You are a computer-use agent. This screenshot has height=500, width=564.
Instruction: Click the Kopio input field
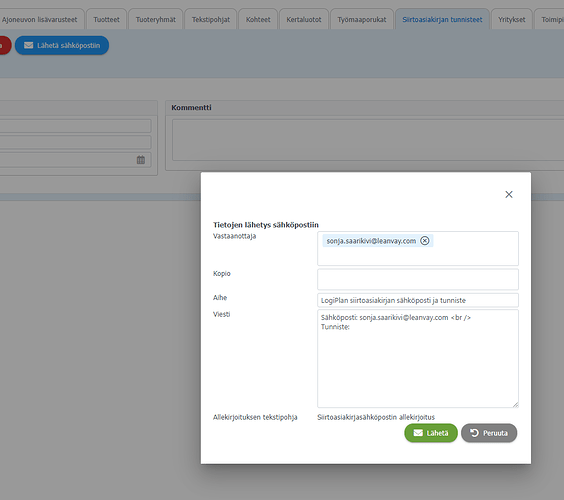[x=418, y=279]
